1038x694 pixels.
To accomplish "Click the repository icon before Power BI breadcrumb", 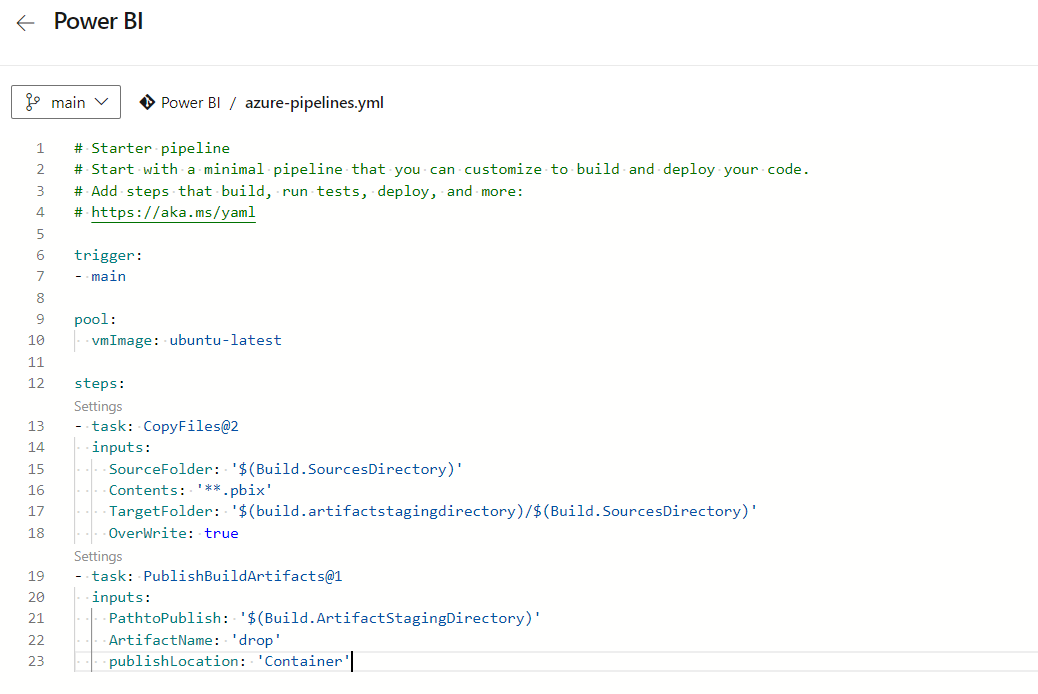I will click(148, 102).
